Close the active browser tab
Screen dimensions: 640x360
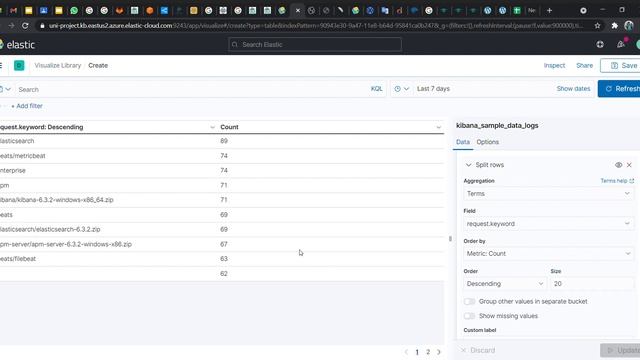tap(298, 11)
